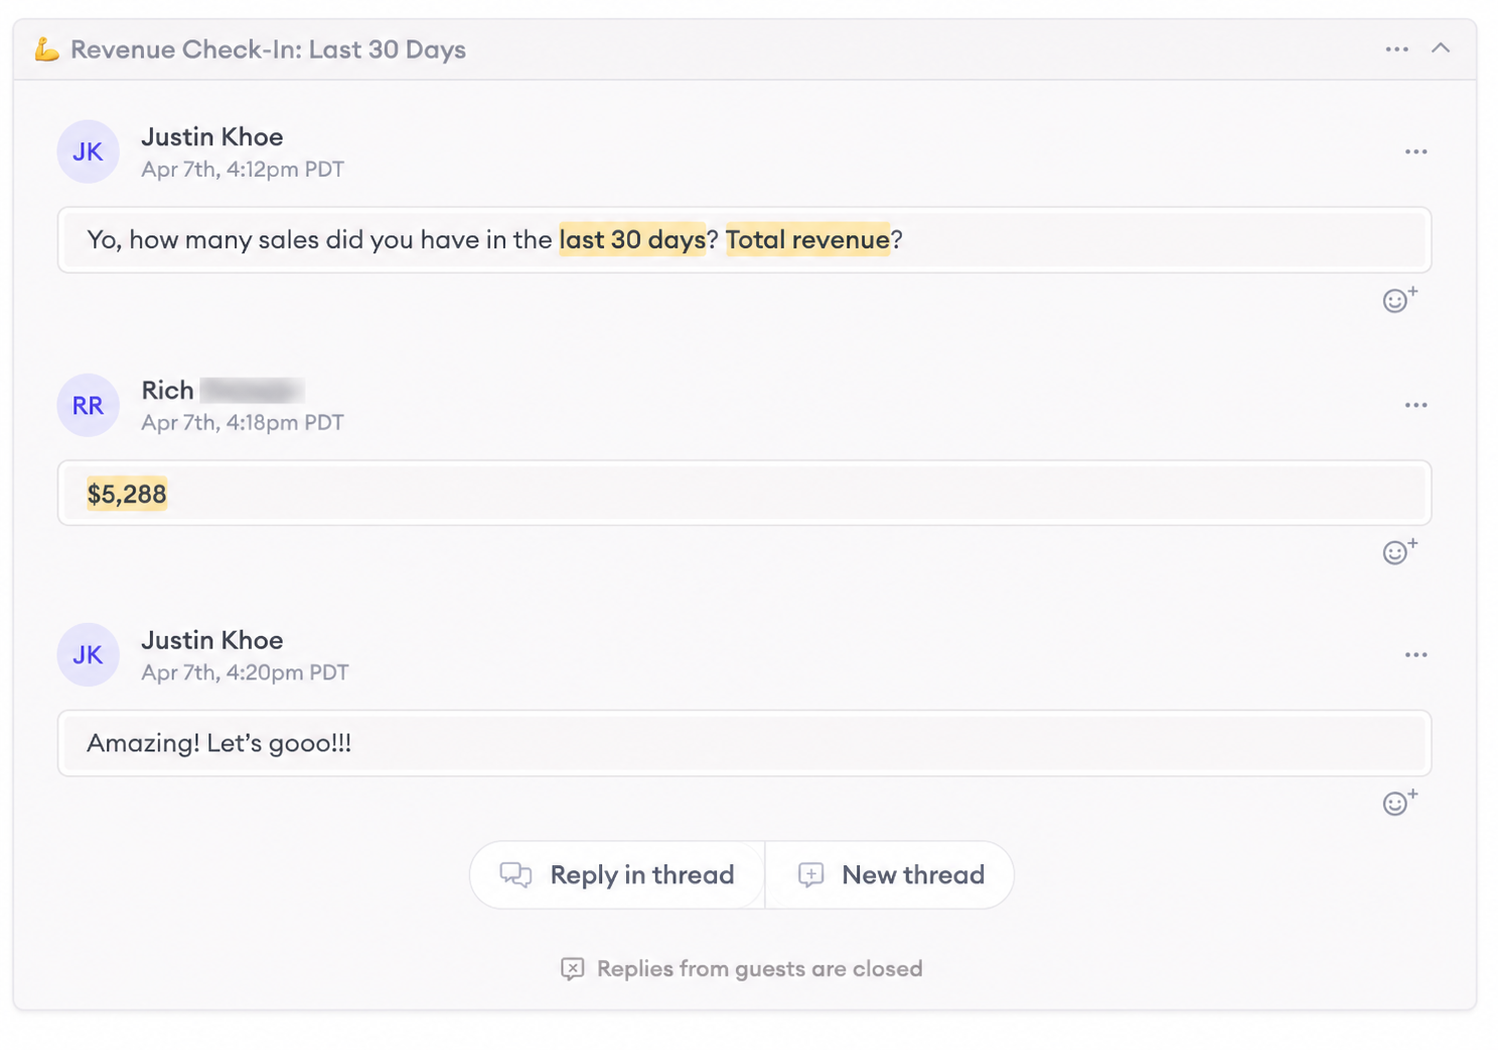Start a New thread
1498x1050 pixels.
point(890,875)
